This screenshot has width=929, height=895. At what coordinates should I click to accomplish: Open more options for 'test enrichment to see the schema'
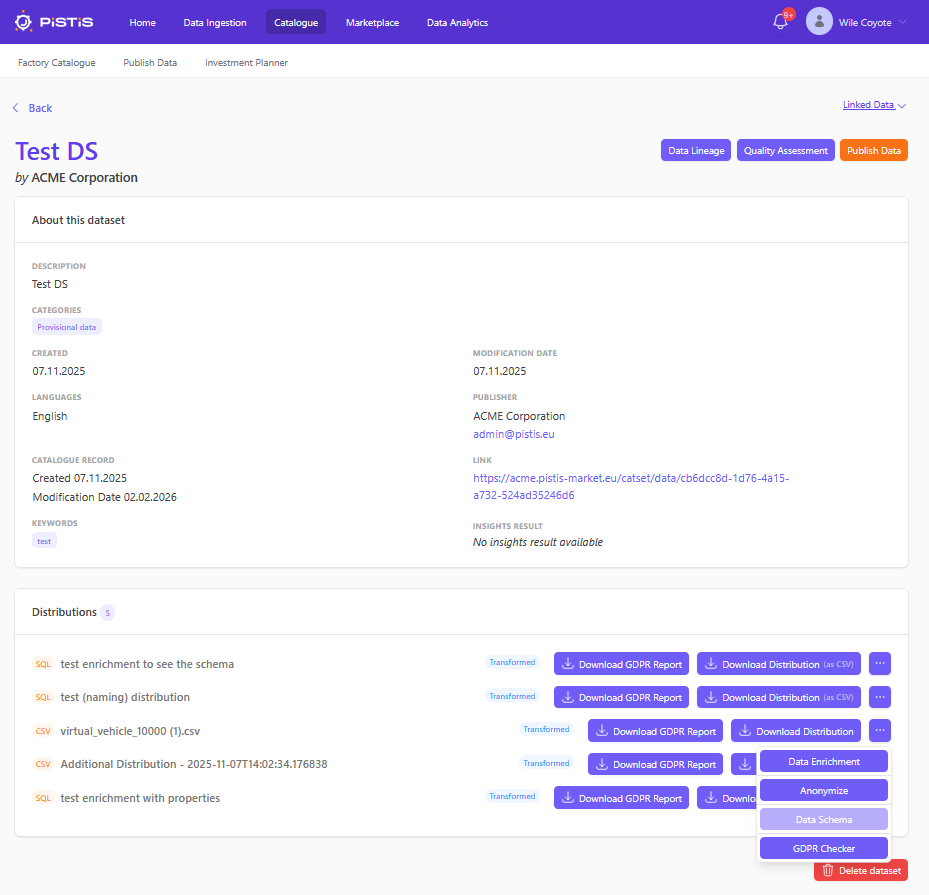tap(880, 663)
